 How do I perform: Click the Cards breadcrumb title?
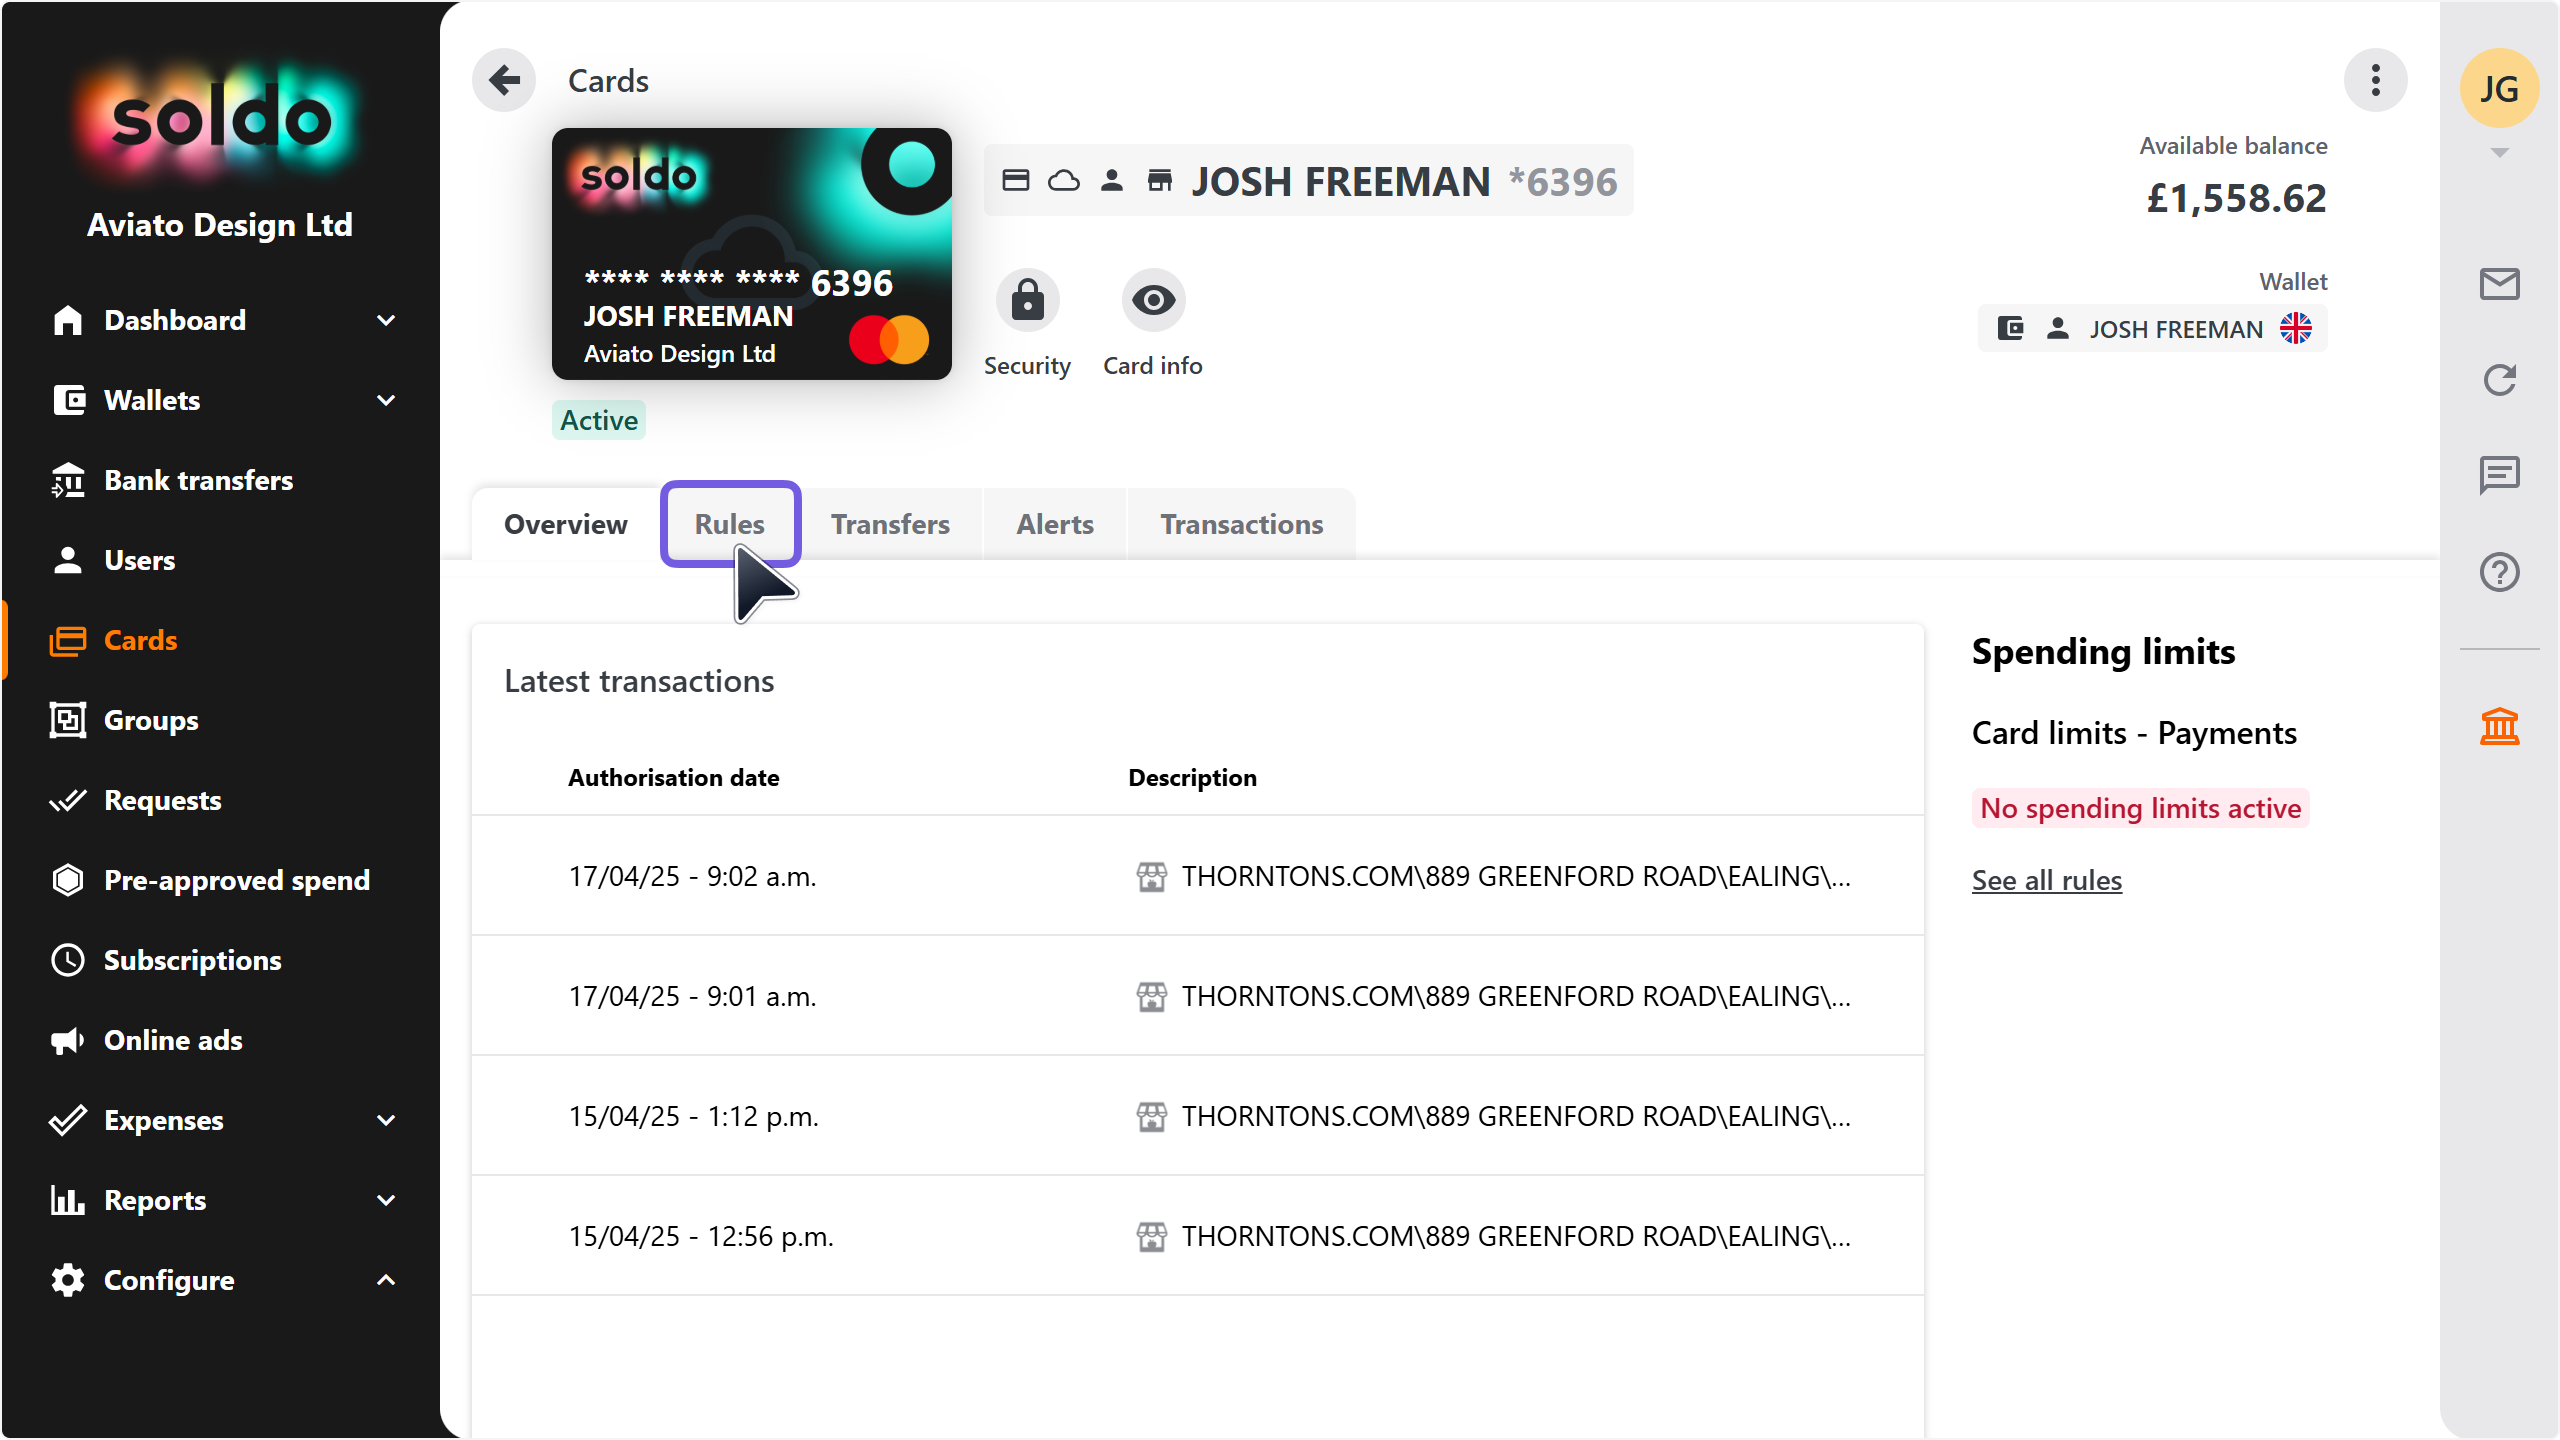[x=608, y=80]
